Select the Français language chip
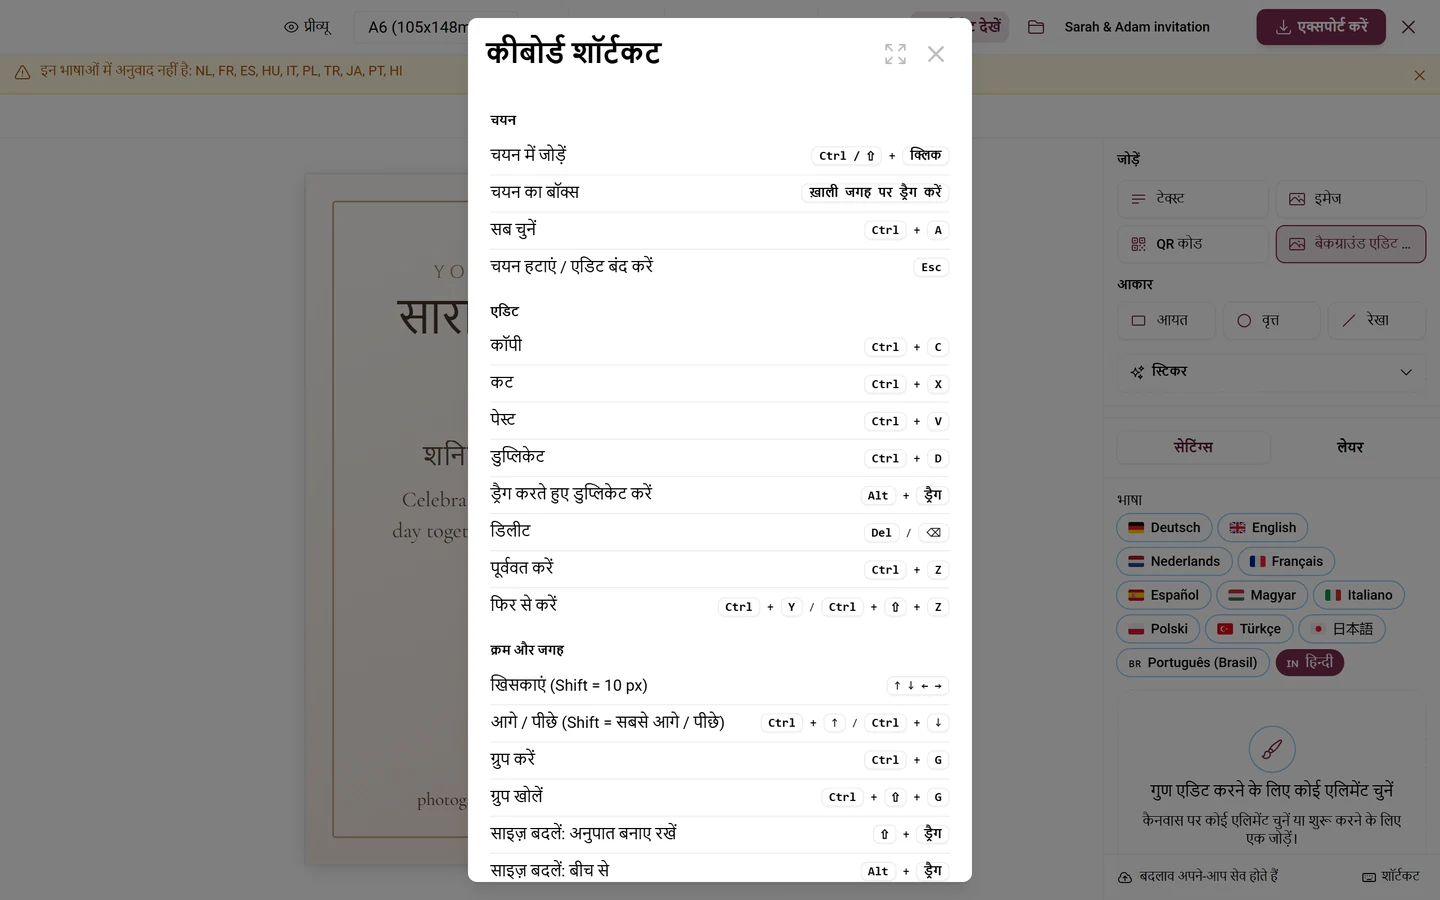 [x=1286, y=562]
